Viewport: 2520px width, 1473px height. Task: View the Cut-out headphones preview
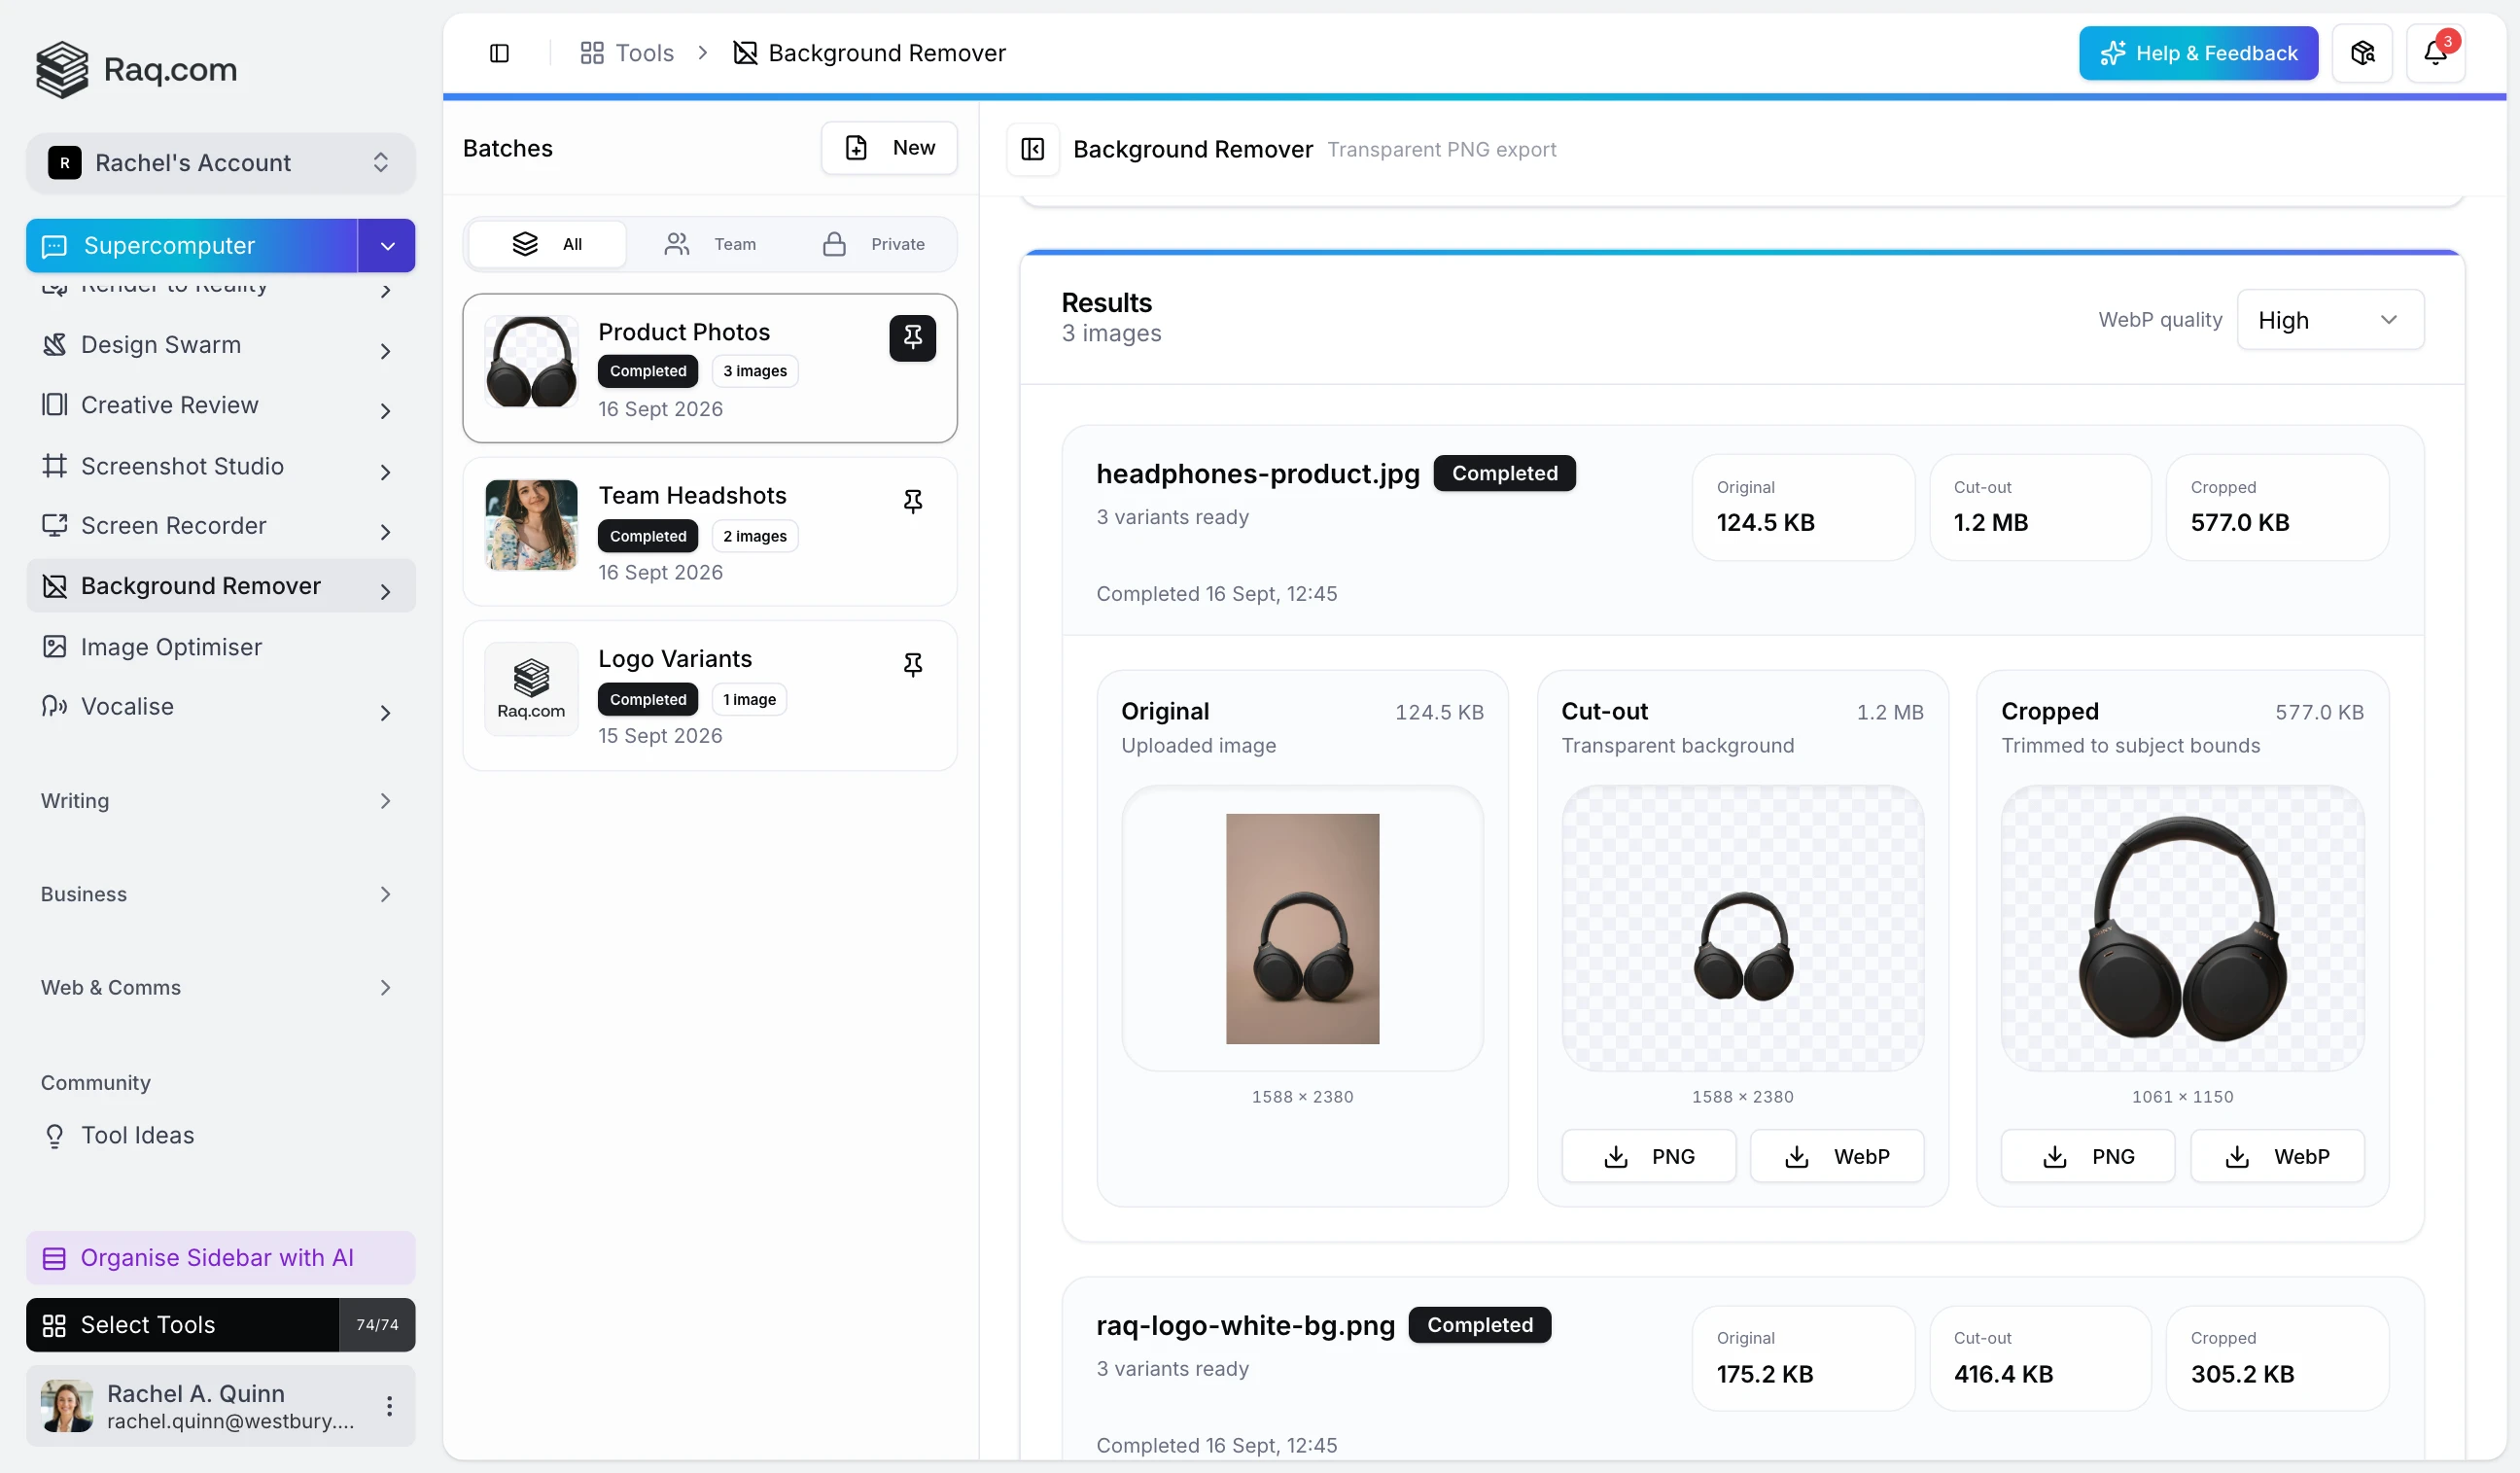click(1742, 929)
